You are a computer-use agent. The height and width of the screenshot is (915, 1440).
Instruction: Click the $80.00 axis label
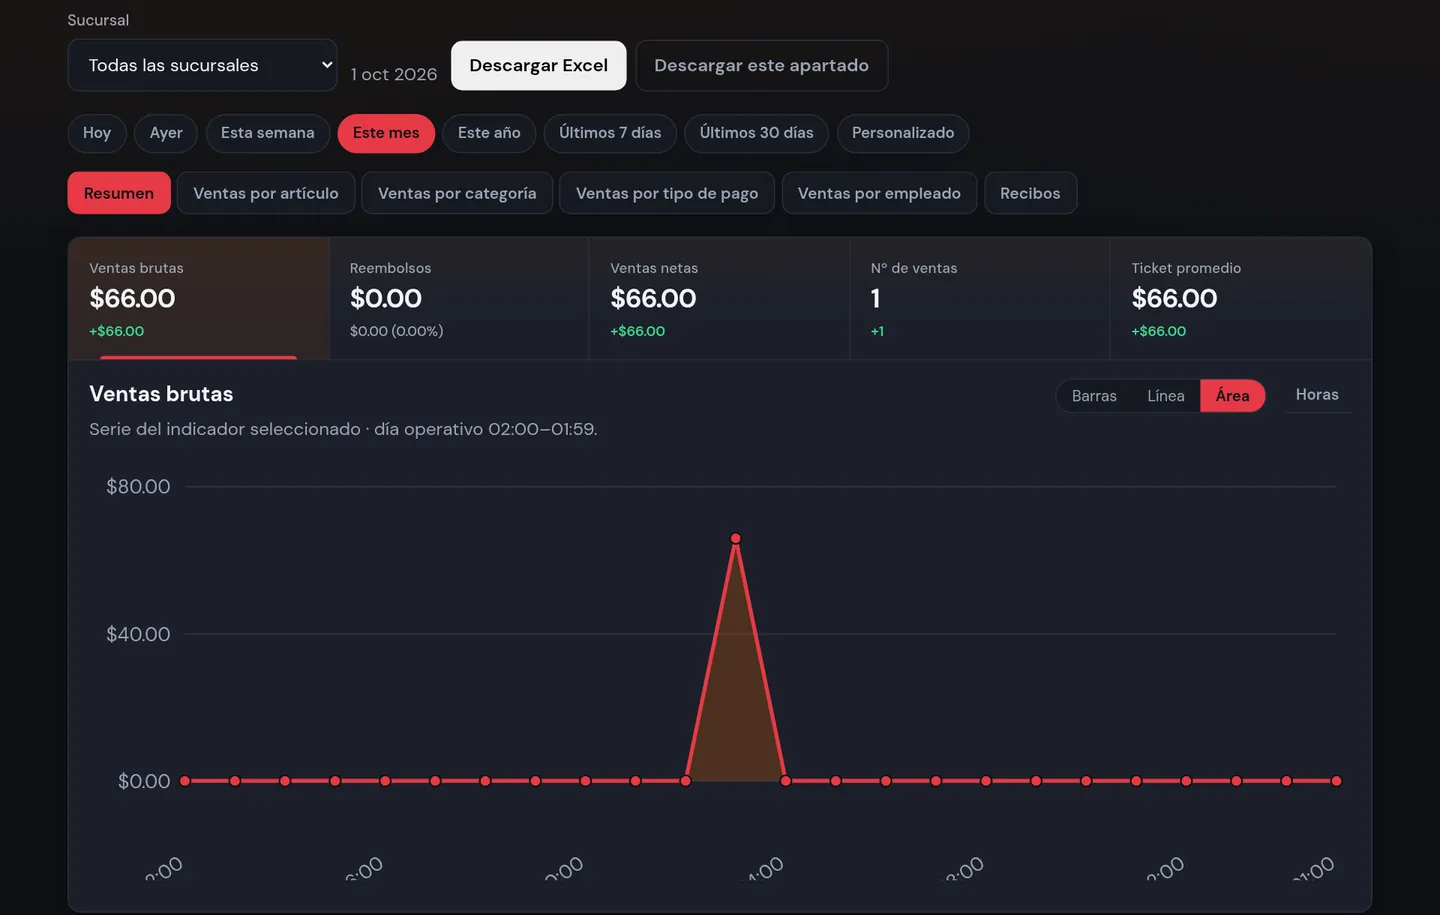tap(138, 487)
